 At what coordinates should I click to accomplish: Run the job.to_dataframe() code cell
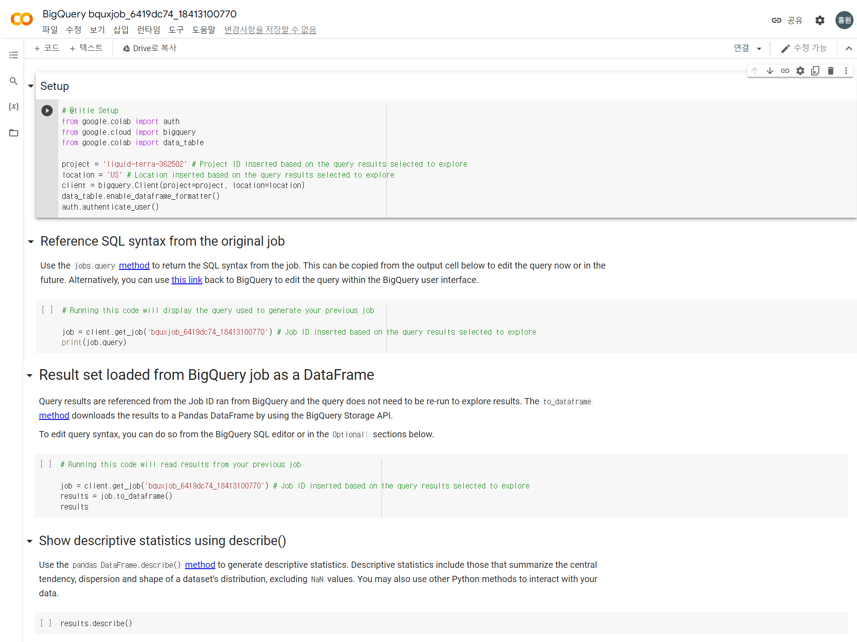click(x=46, y=464)
